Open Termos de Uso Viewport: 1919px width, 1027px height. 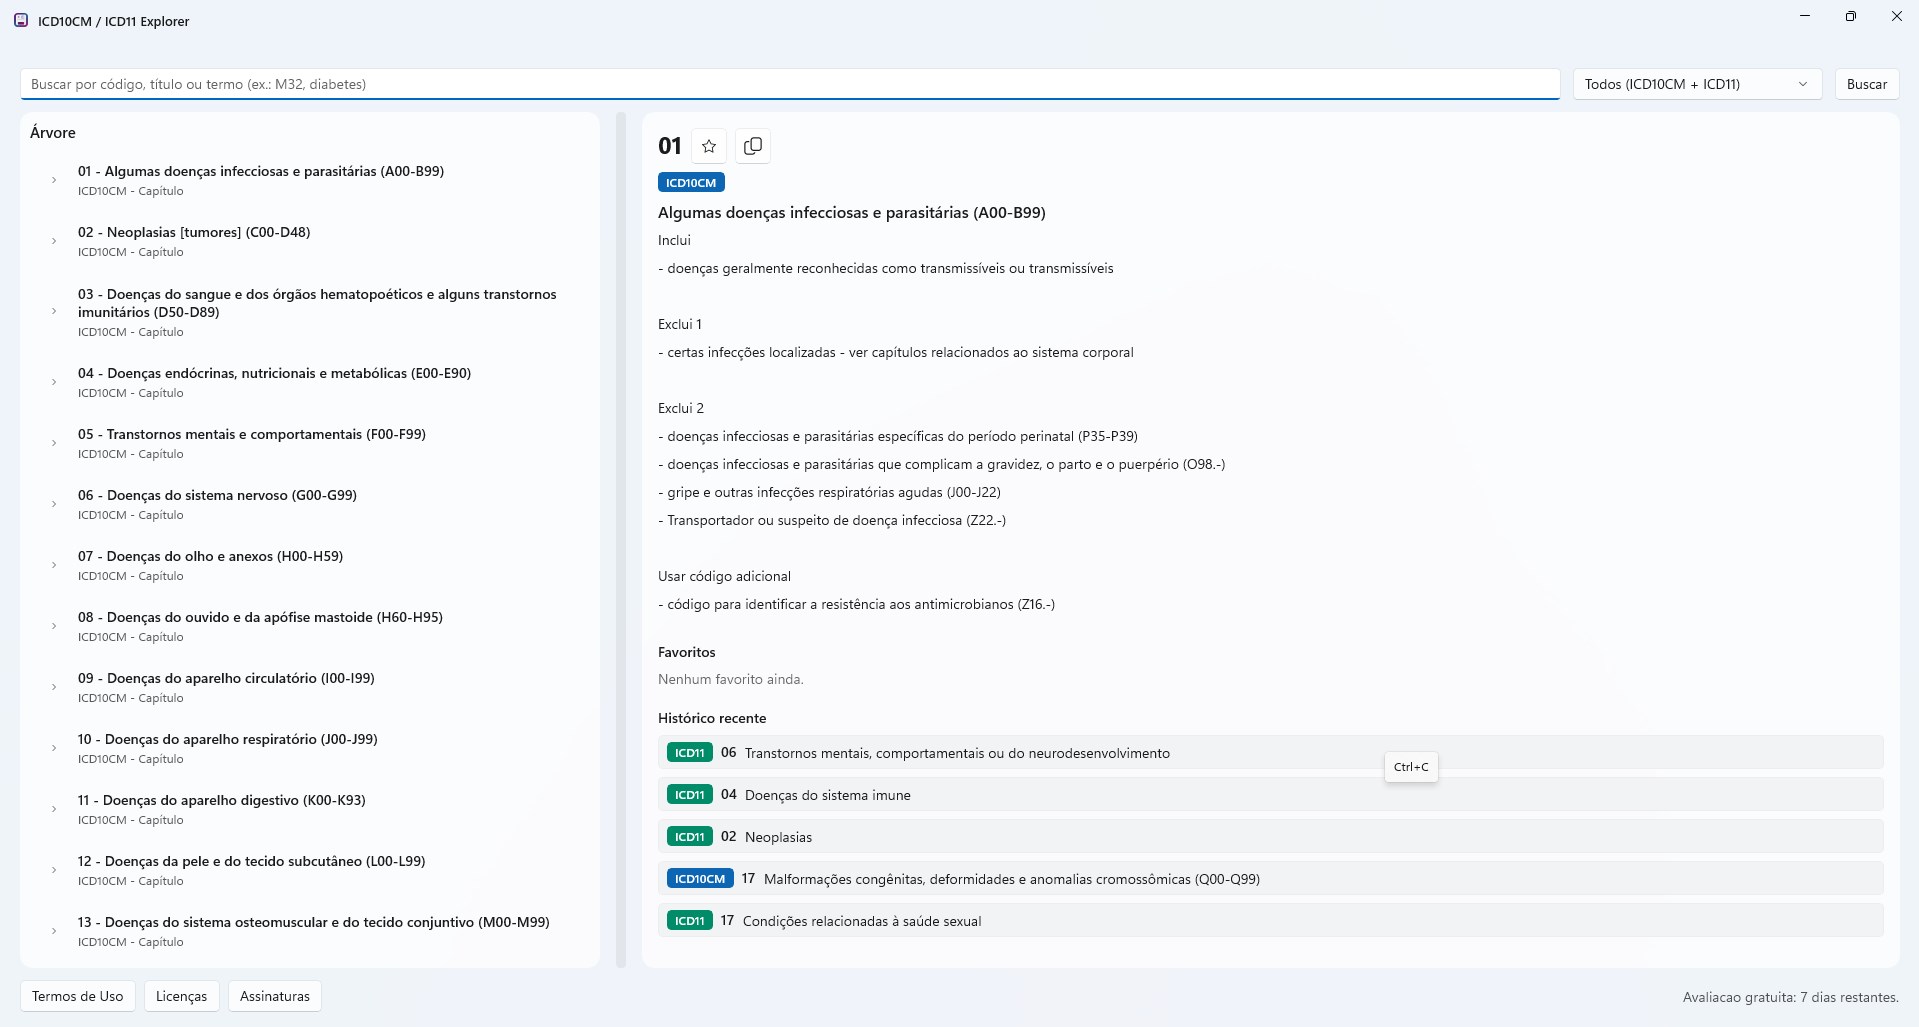(x=78, y=996)
